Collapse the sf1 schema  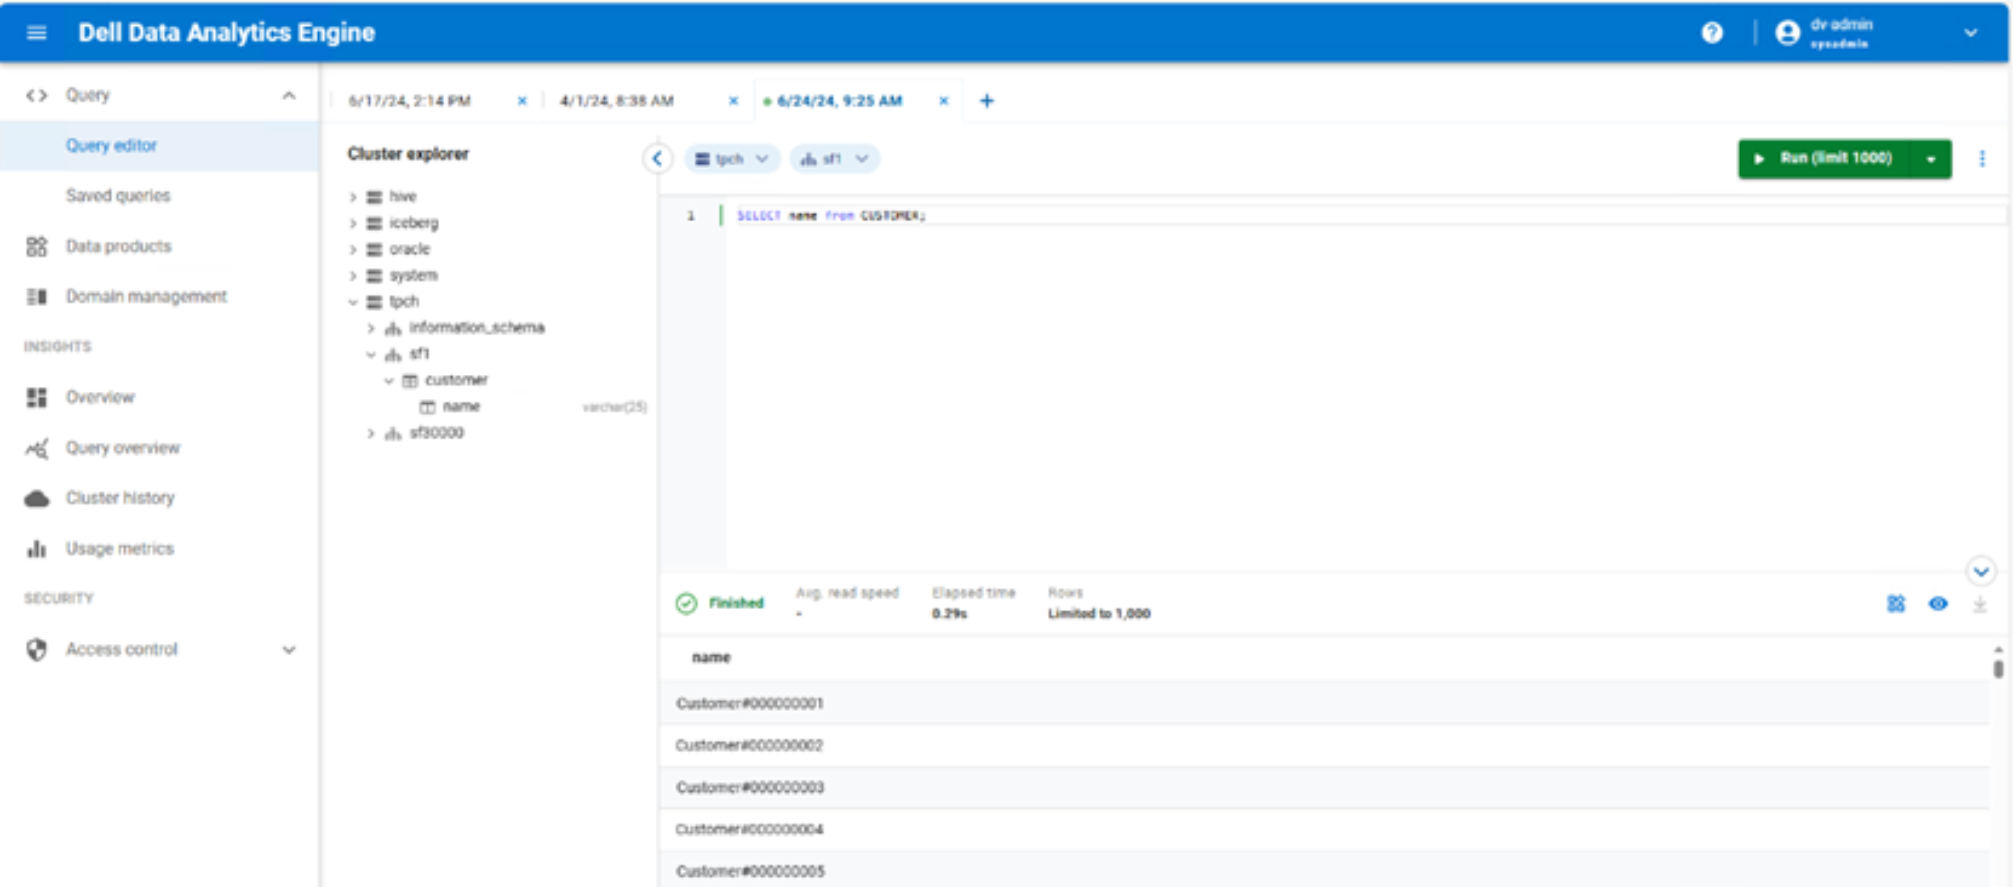[371, 354]
